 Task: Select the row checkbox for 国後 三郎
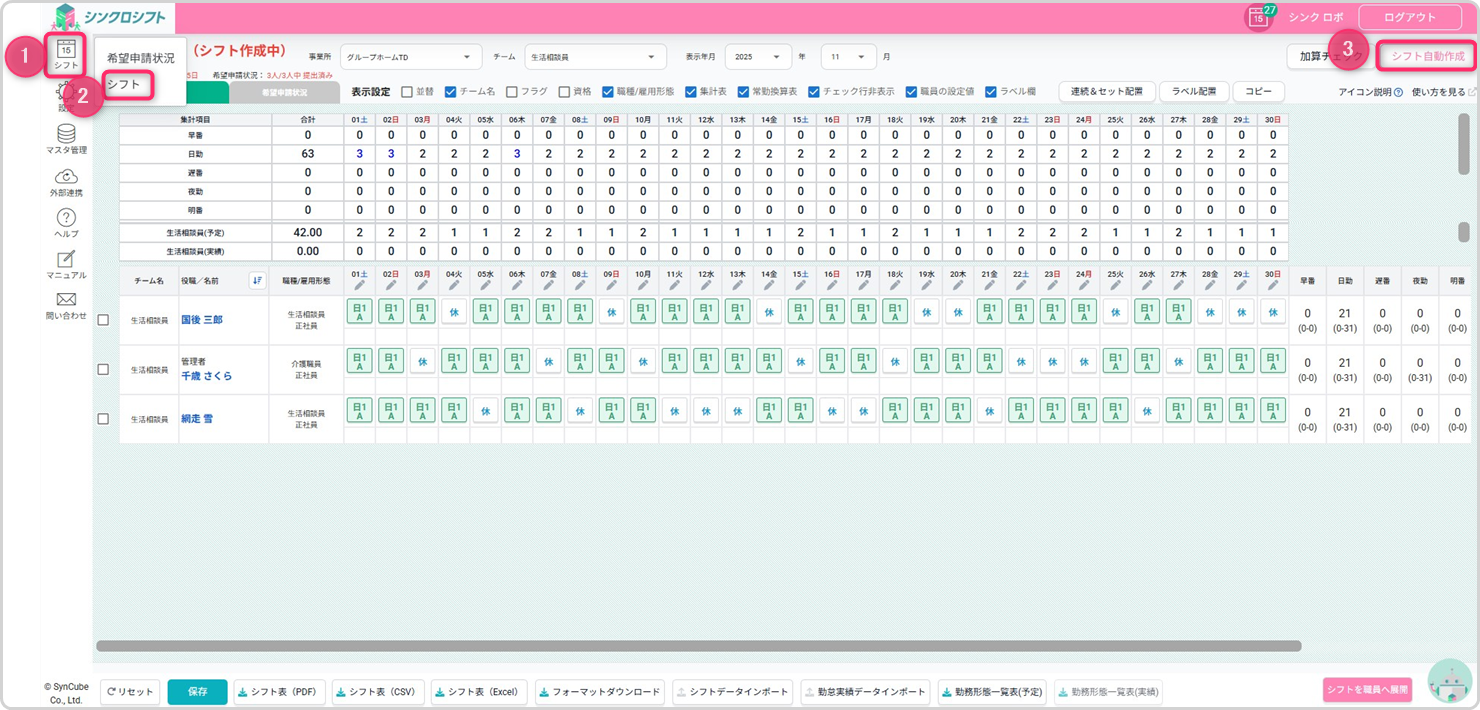coord(103,320)
